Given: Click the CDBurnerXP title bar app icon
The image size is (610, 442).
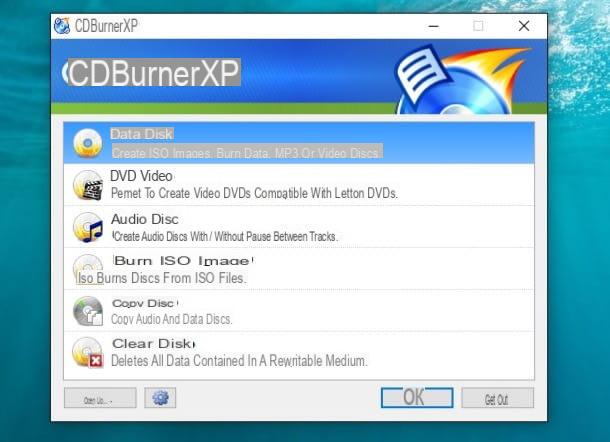Looking at the screenshot, I should tap(63, 26).
